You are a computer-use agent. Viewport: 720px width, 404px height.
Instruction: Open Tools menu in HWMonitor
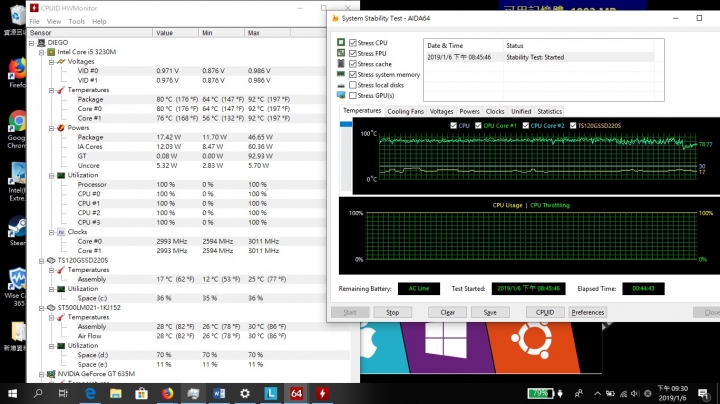(x=77, y=21)
